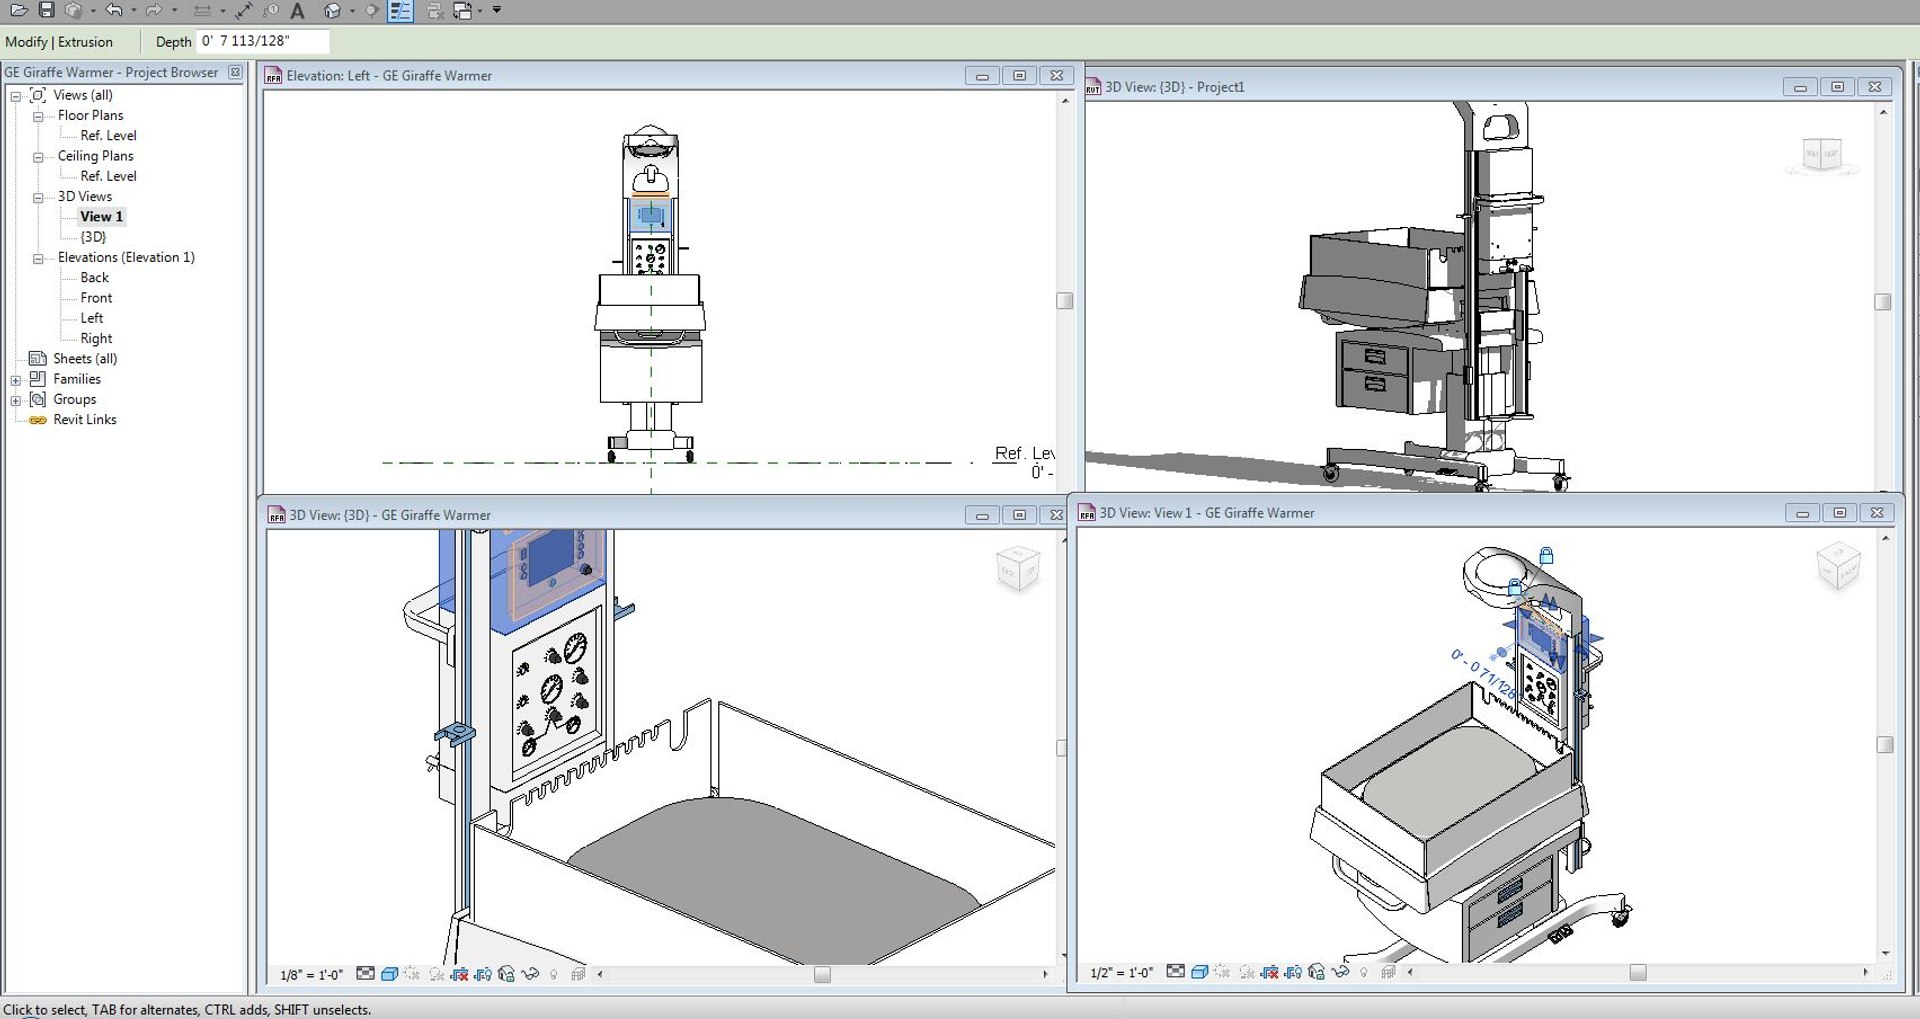
Task: Select View 1 under 3D Views
Action: pos(102,216)
